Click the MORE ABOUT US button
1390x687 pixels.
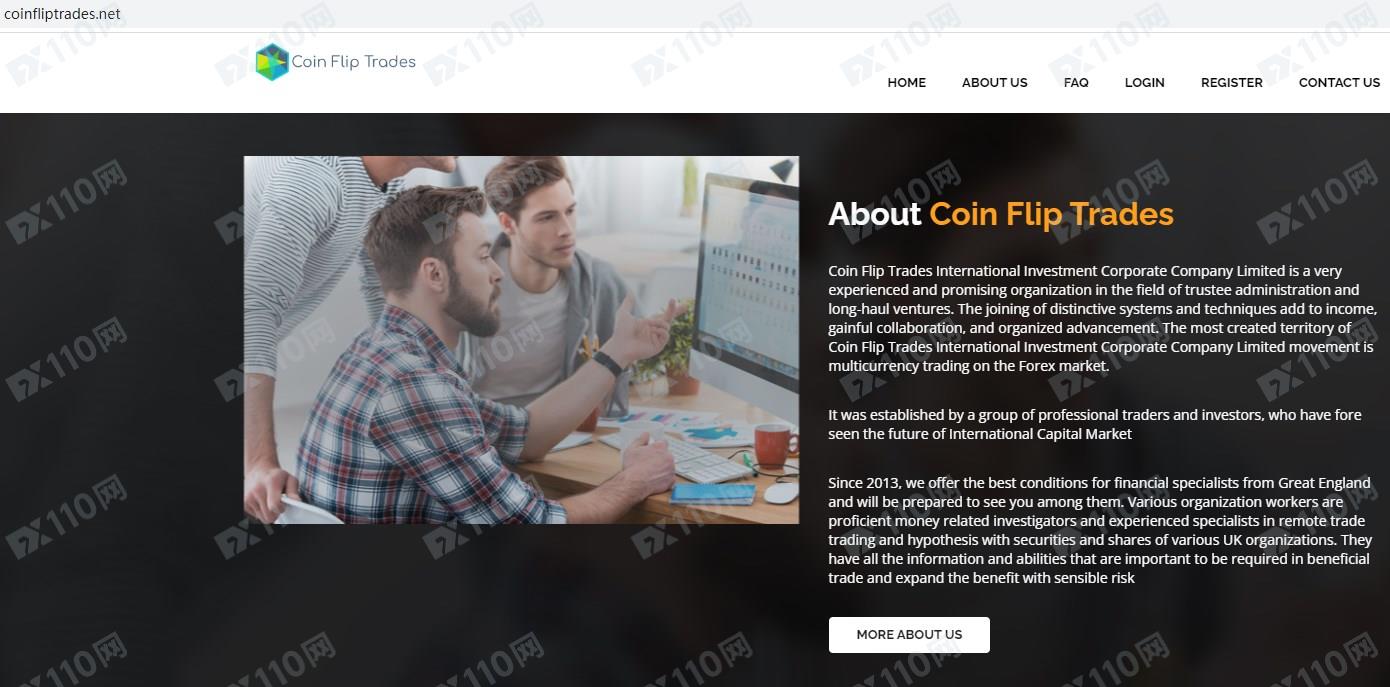pos(909,635)
